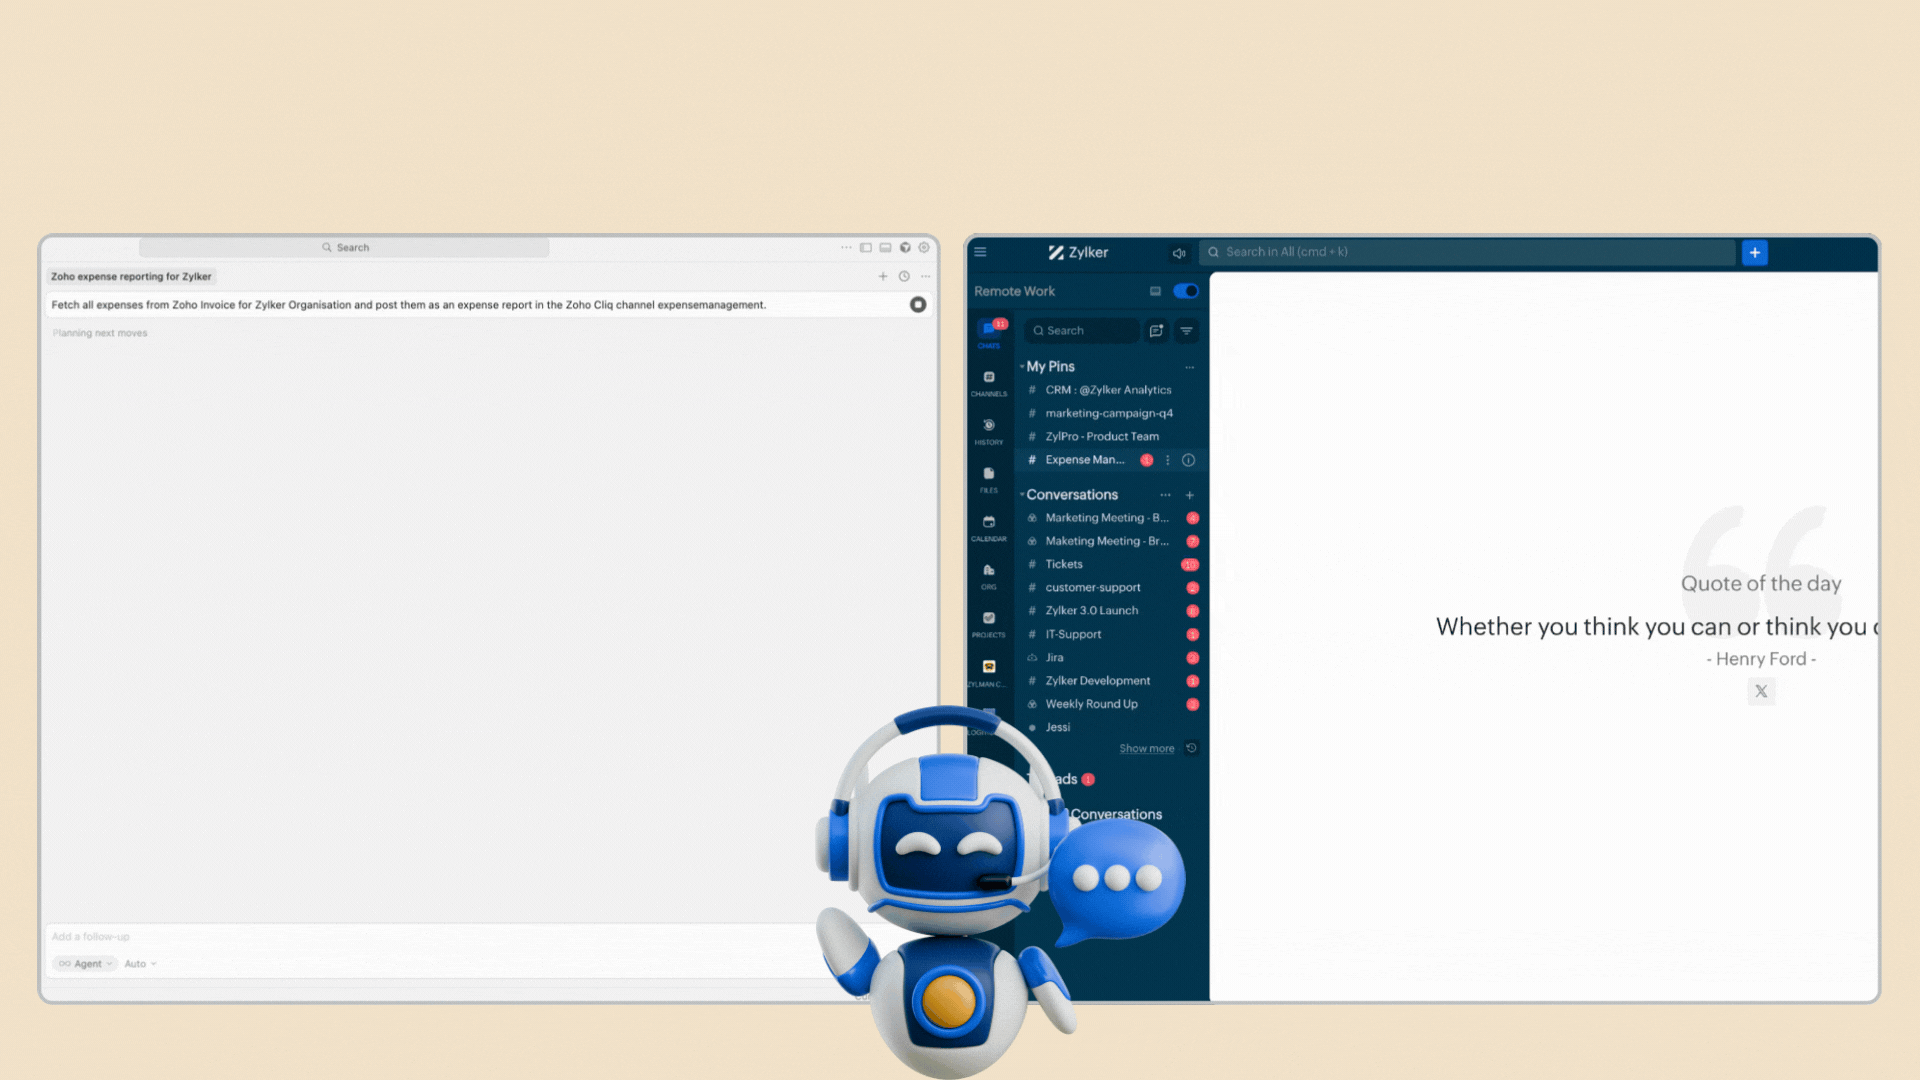1920x1080 pixels.
Task: Click the stop button on the running prompt
Action: pyautogui.click(x=918, y=305)
